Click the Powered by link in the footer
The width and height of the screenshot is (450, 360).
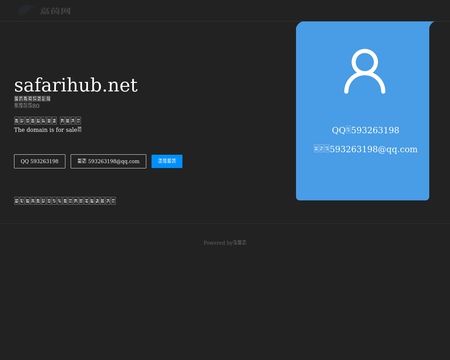[x=225, y=243]
